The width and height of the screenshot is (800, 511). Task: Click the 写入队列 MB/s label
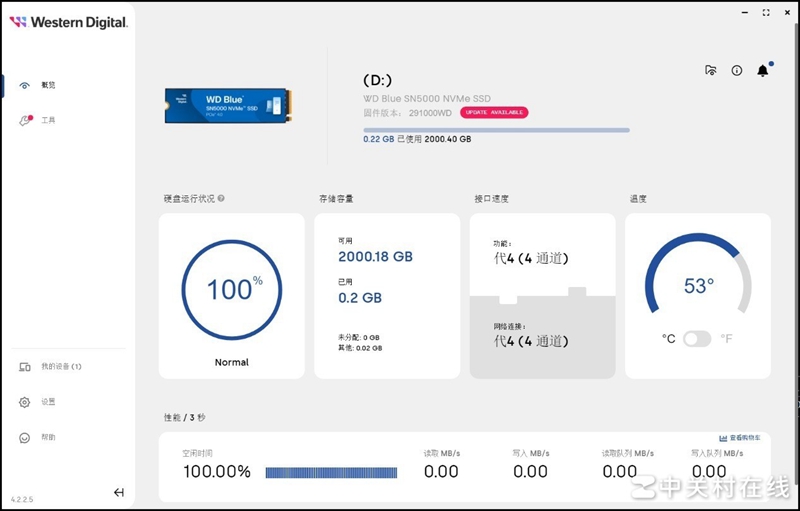click(717, 453)
